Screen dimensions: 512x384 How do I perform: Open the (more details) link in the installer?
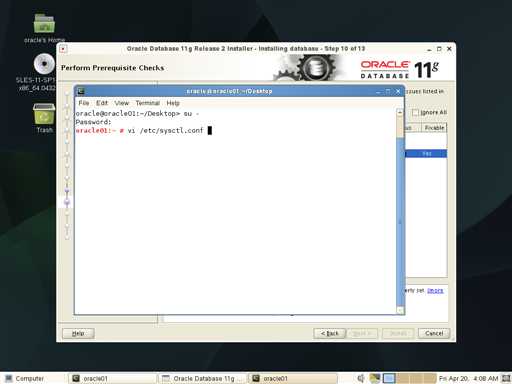coord(435,291)
